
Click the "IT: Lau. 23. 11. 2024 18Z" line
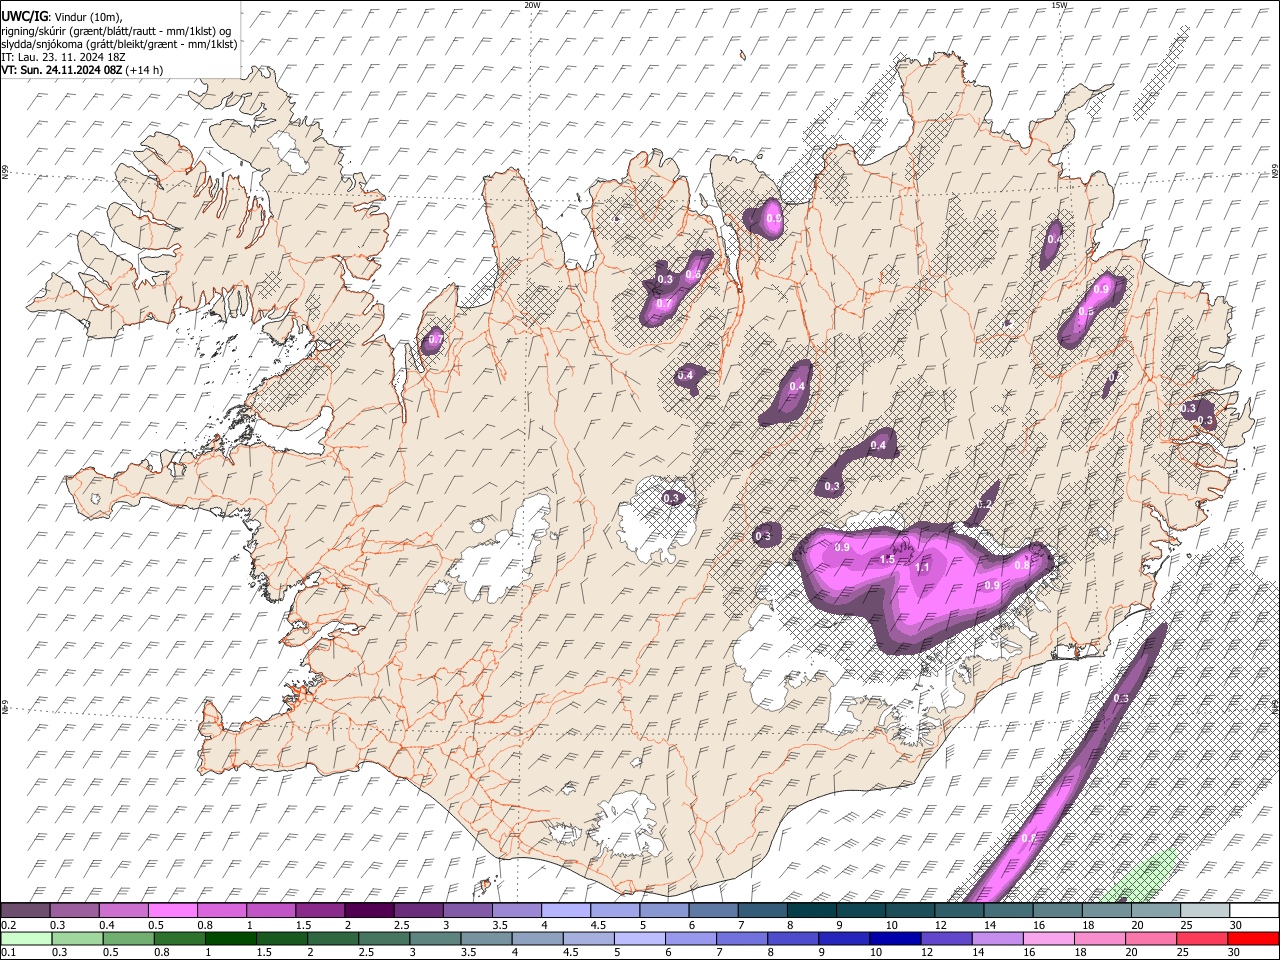point(62,57)
